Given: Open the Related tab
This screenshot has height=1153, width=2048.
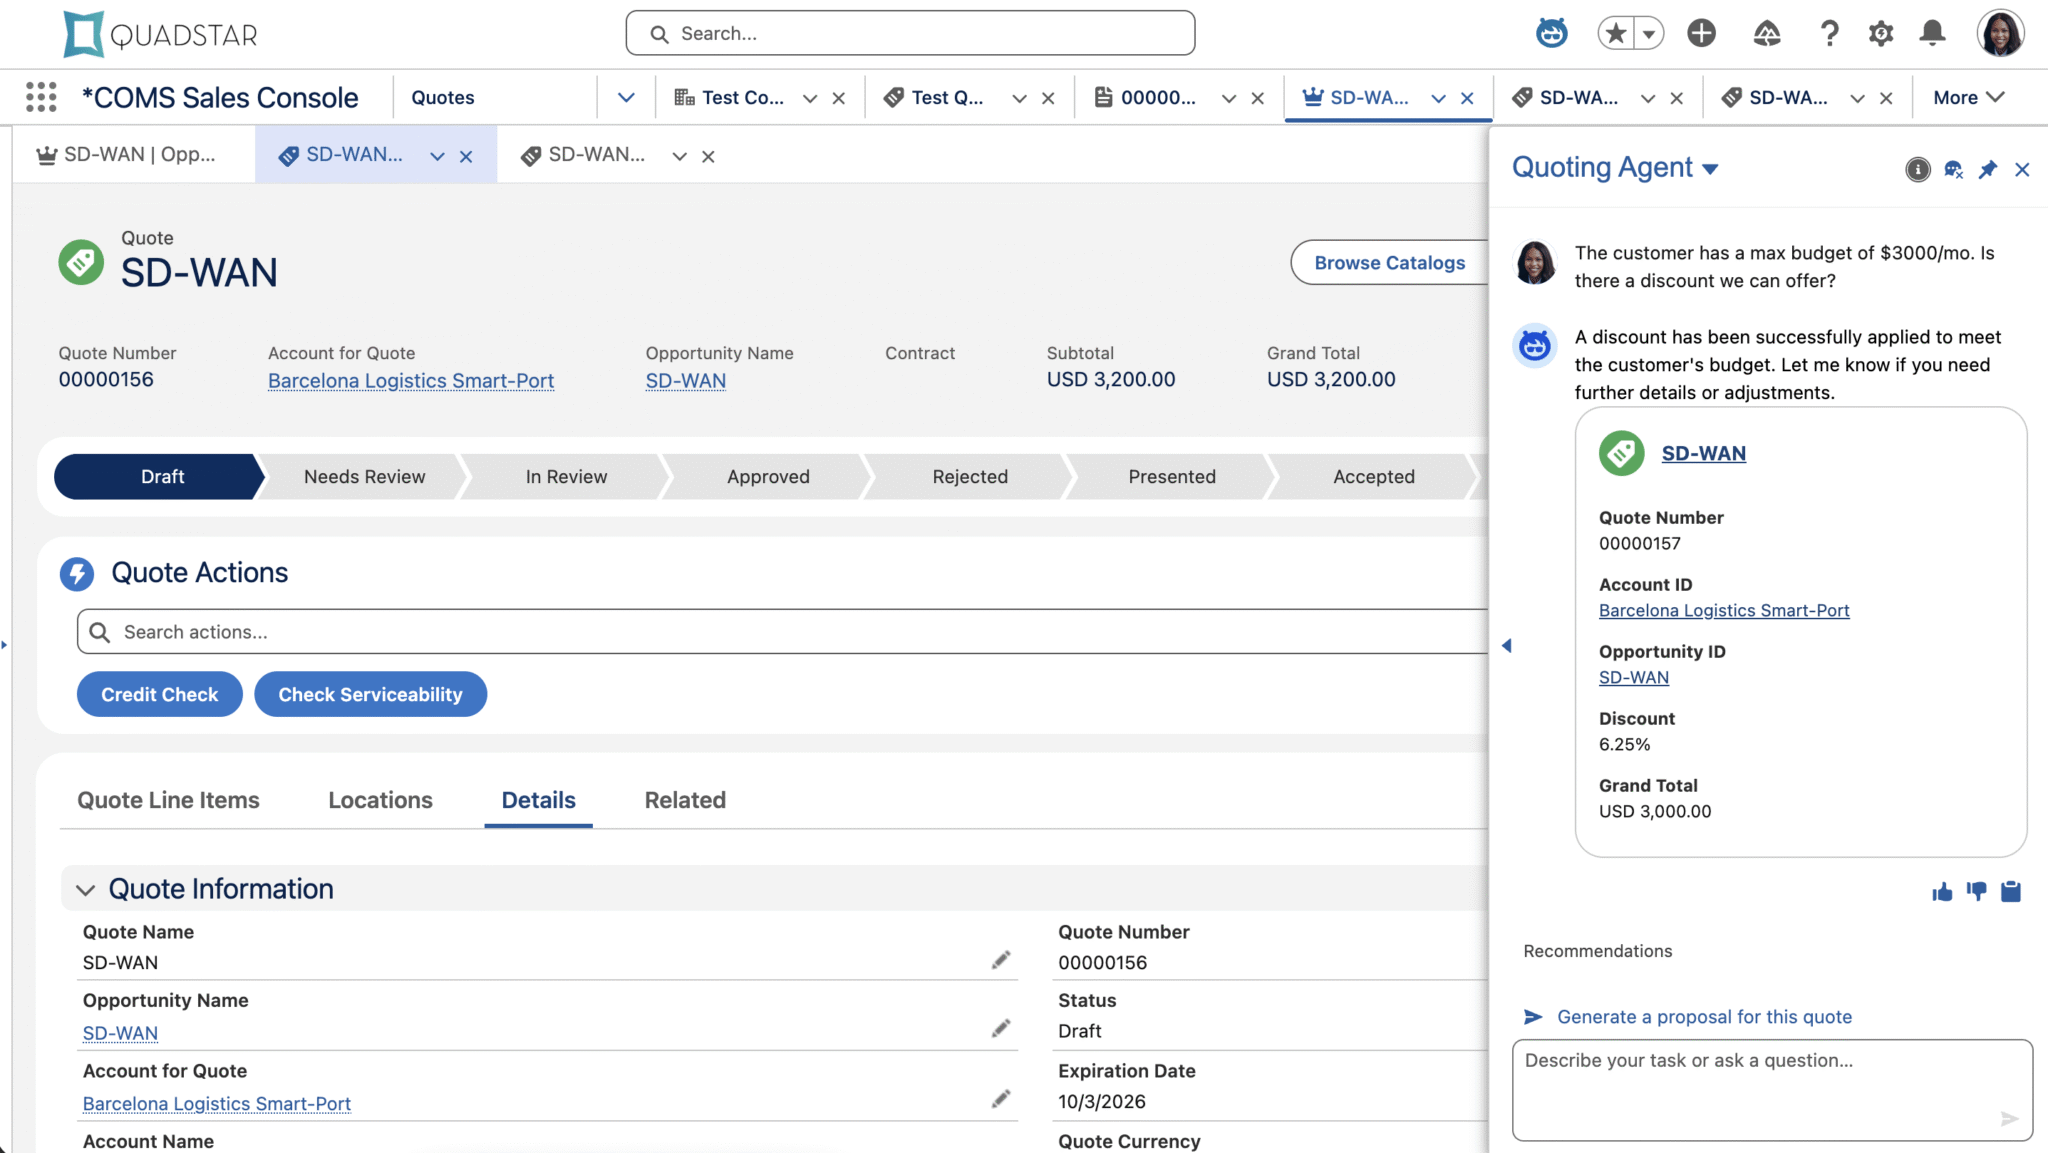Looking at the screenshot, I should (684, 800).
